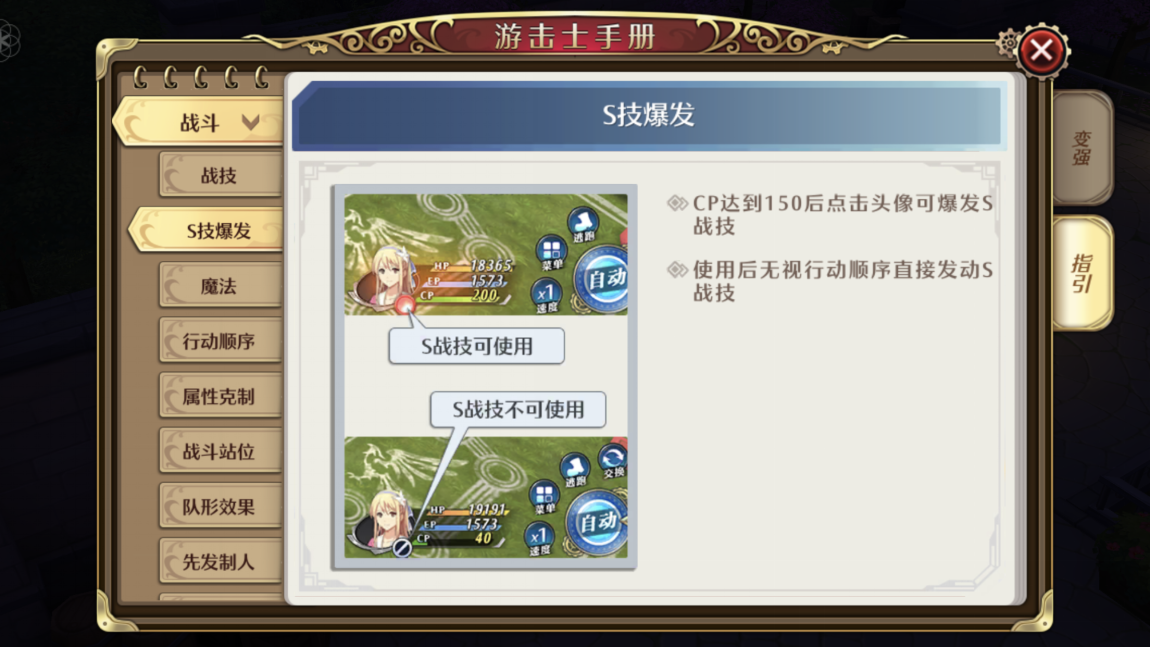
Task: View the 行动顺序 guide page
Action: coord(220,341)
